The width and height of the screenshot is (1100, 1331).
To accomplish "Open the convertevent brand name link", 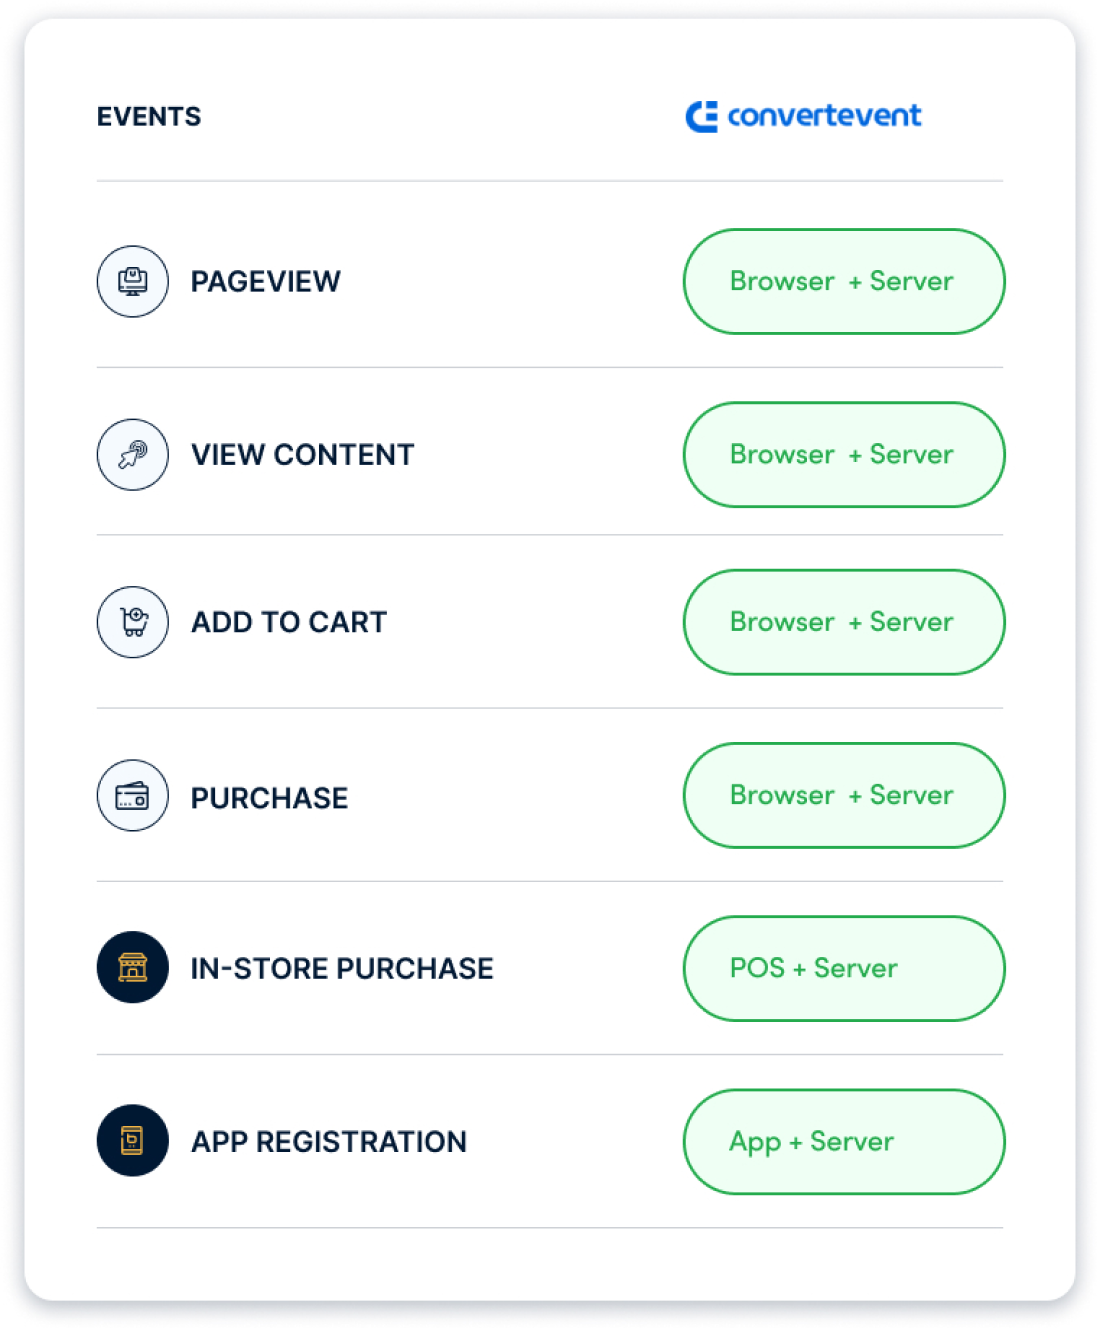I will click(x=824, y=116).
